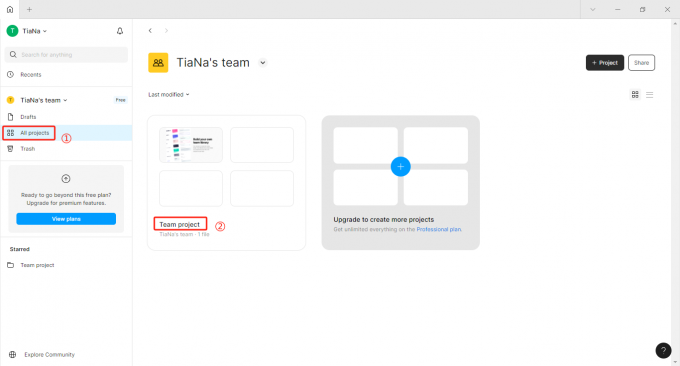Switch to list view
The height and width of the screenshot is (366, 680).
(649, 95)
